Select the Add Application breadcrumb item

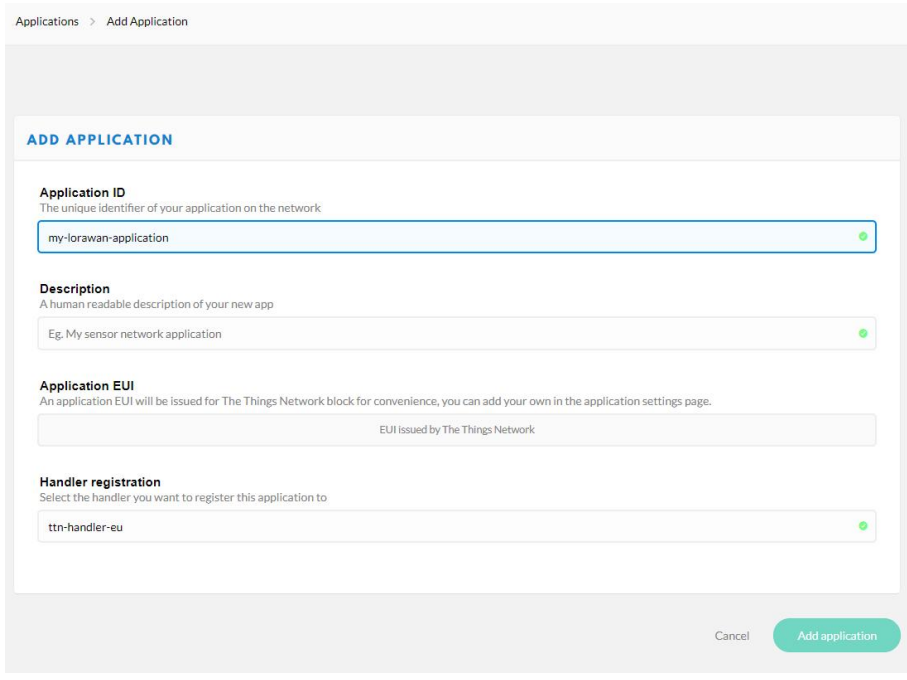[147, 21]
